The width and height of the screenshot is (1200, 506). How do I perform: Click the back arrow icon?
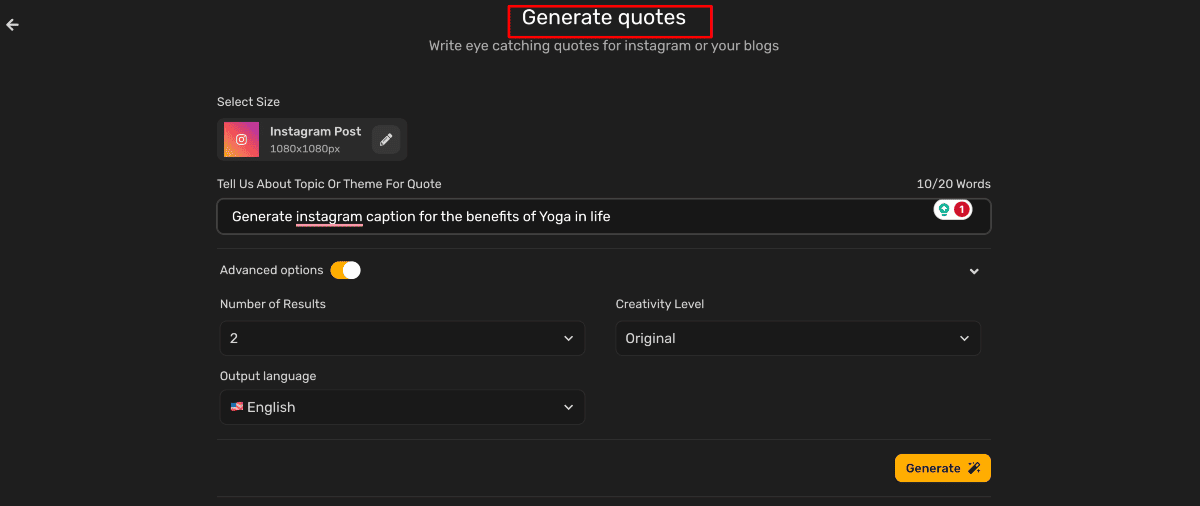pos(13,25)
